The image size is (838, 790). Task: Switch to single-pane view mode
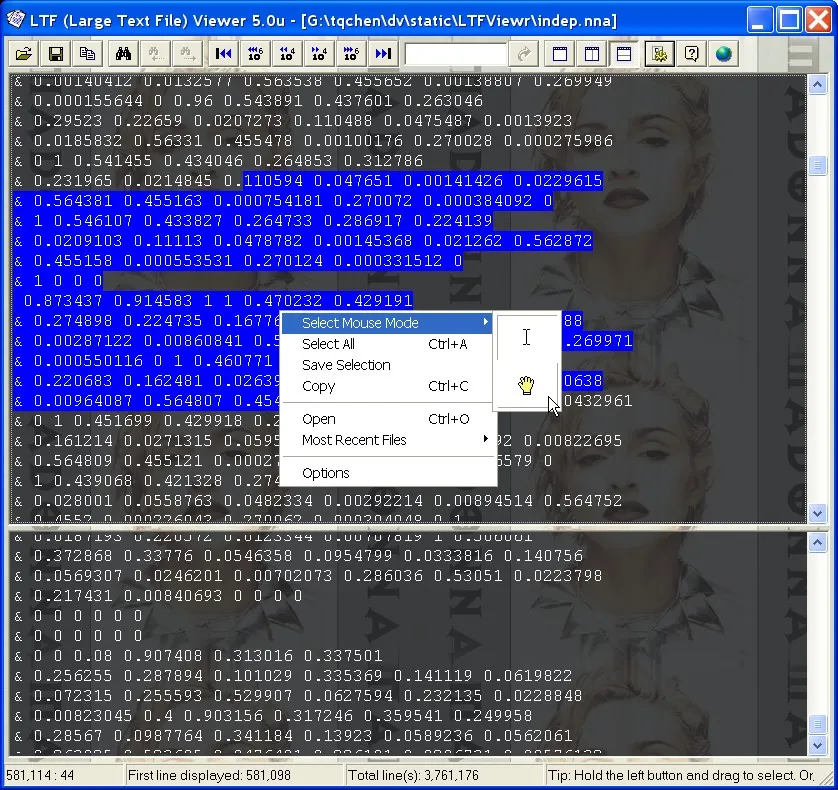[559, 54]
